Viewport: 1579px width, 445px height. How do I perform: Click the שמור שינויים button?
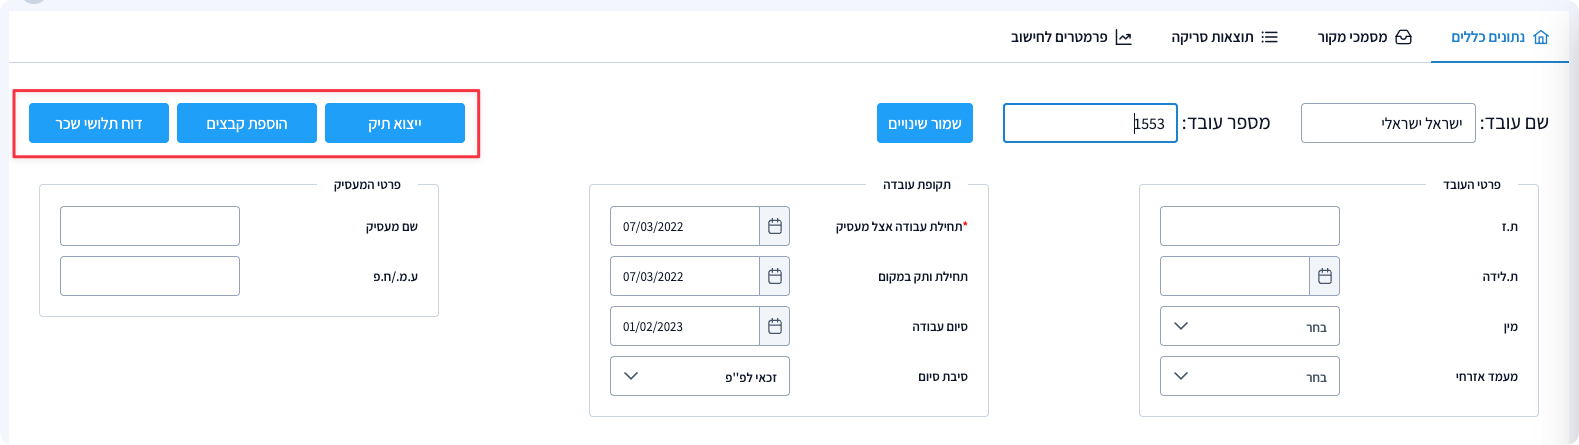[925, 123]
